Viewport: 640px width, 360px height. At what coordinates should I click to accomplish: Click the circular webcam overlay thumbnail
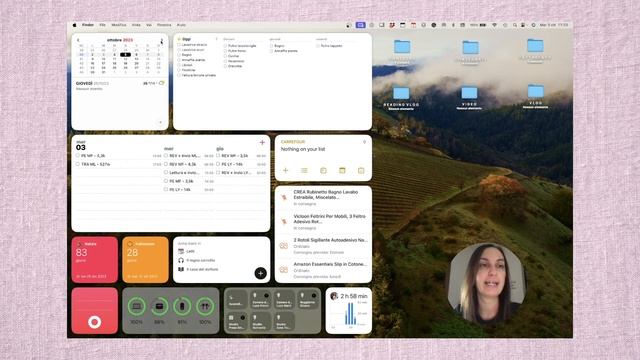486,283
